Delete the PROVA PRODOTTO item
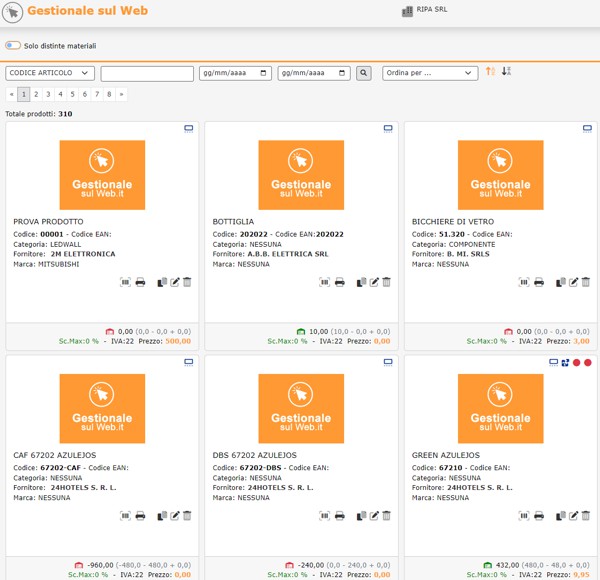600x580 pixels. click(187, 282)
